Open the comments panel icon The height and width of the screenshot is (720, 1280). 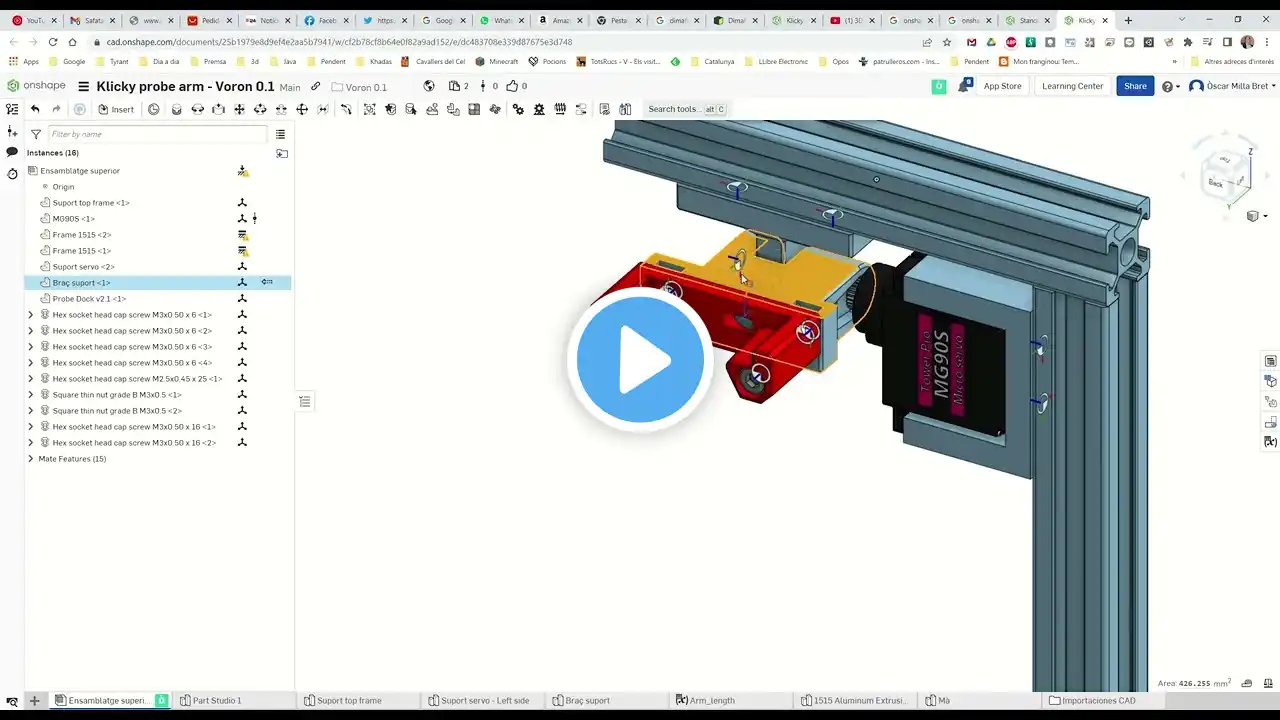point(12,152)
